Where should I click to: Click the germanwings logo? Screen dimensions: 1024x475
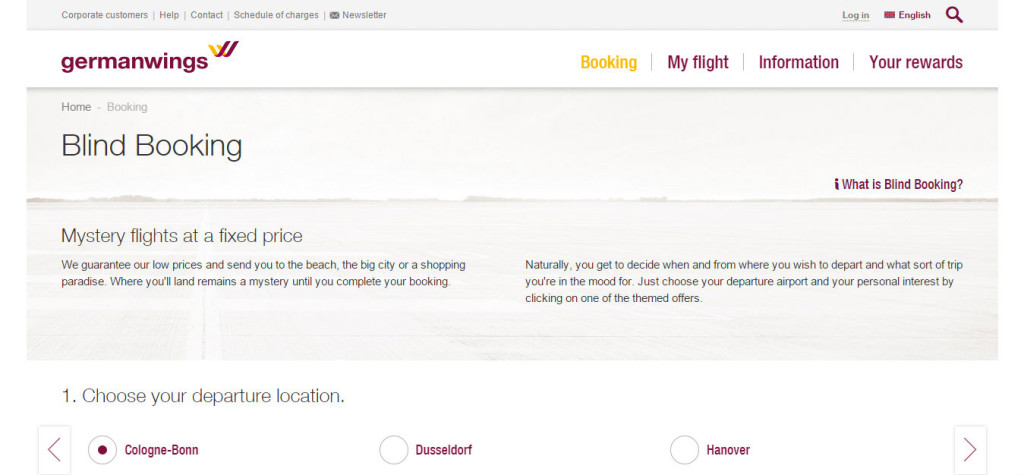pos(150,57)
